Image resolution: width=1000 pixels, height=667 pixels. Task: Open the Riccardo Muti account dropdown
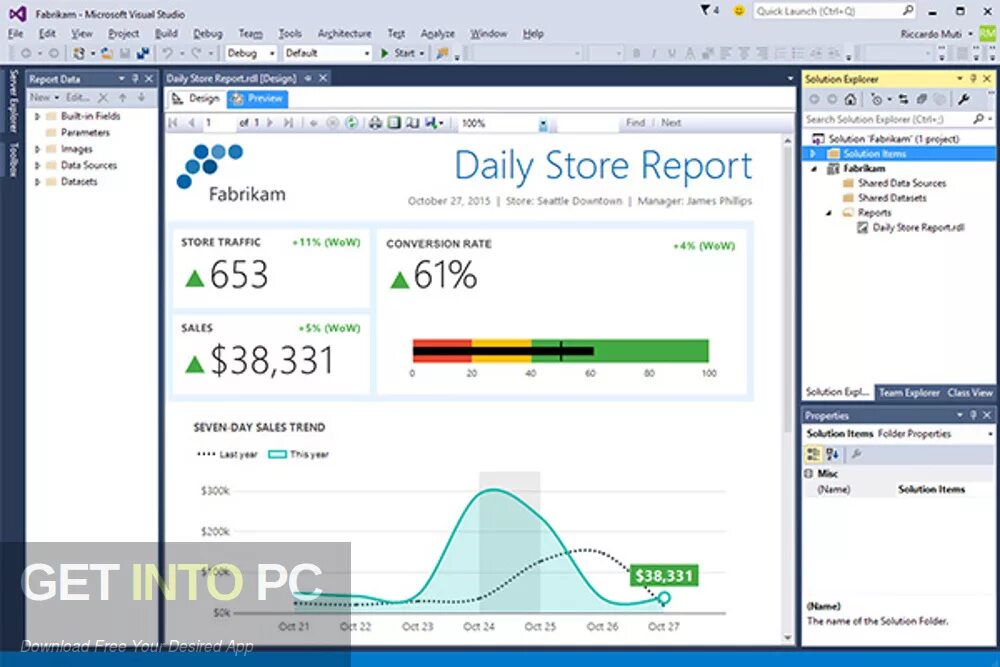936,34
